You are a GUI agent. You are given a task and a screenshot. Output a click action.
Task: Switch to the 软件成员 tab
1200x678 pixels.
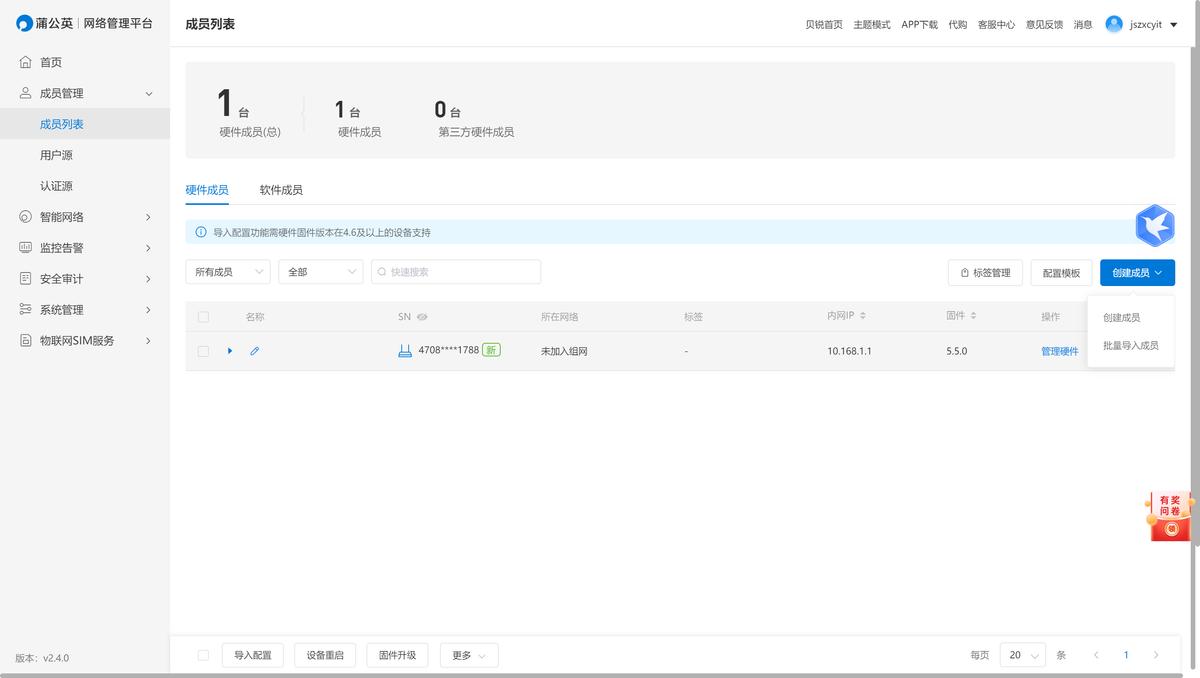click(x=281, y=190)
